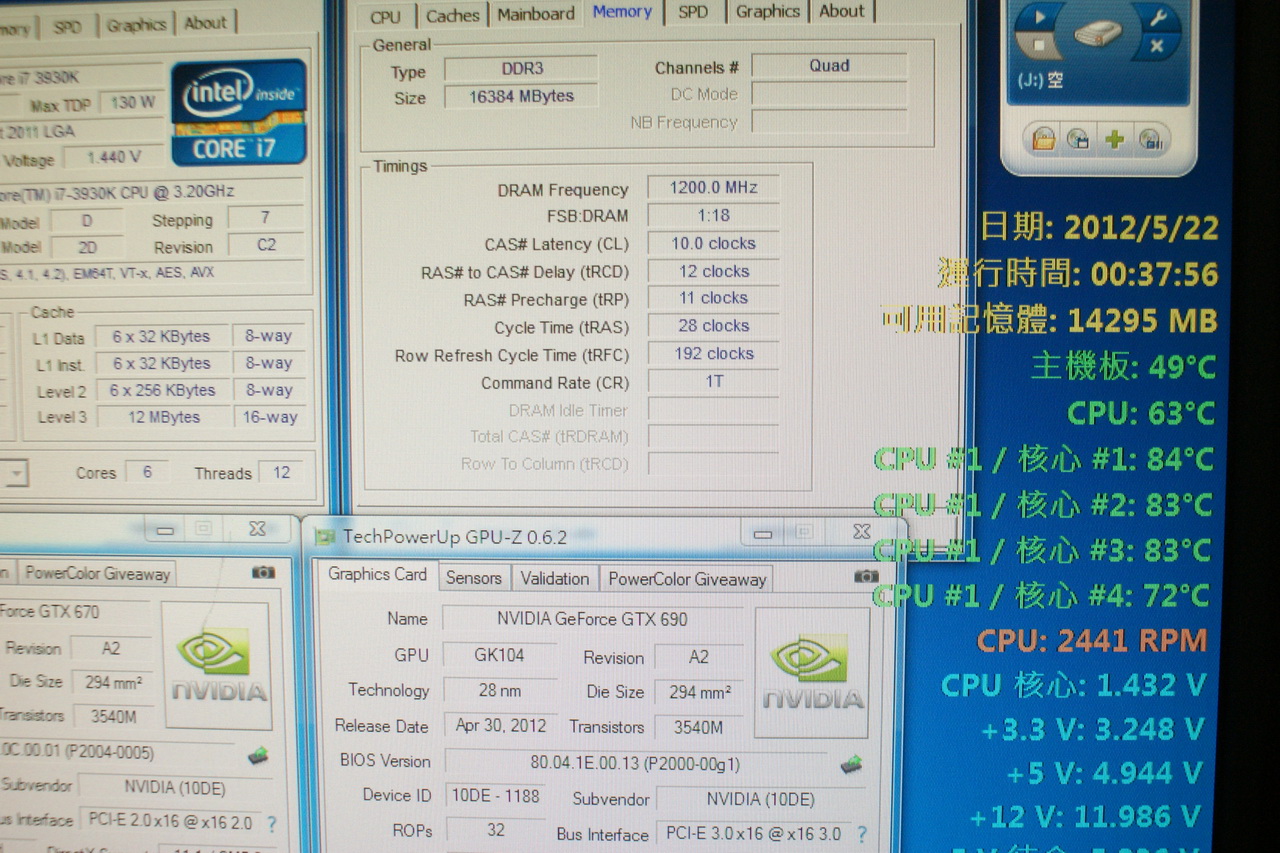Click the 14295 MB available memory reading
Image resolution: width=1280 pixels, height=853 pixels.
(x=1142, y=320)
